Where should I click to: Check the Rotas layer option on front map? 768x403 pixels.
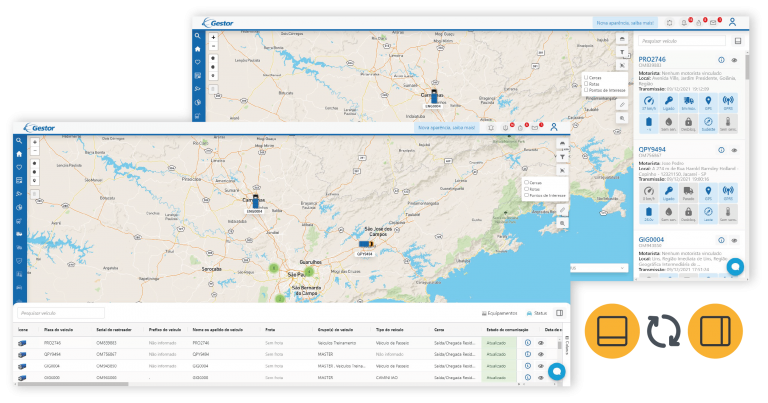pos(528,189)
